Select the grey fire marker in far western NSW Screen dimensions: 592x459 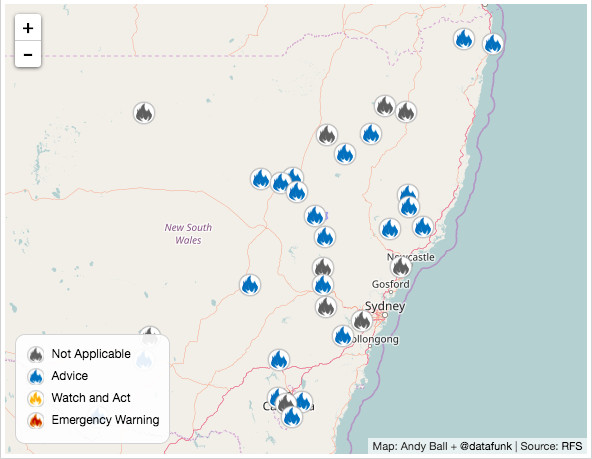pos(144,112)
